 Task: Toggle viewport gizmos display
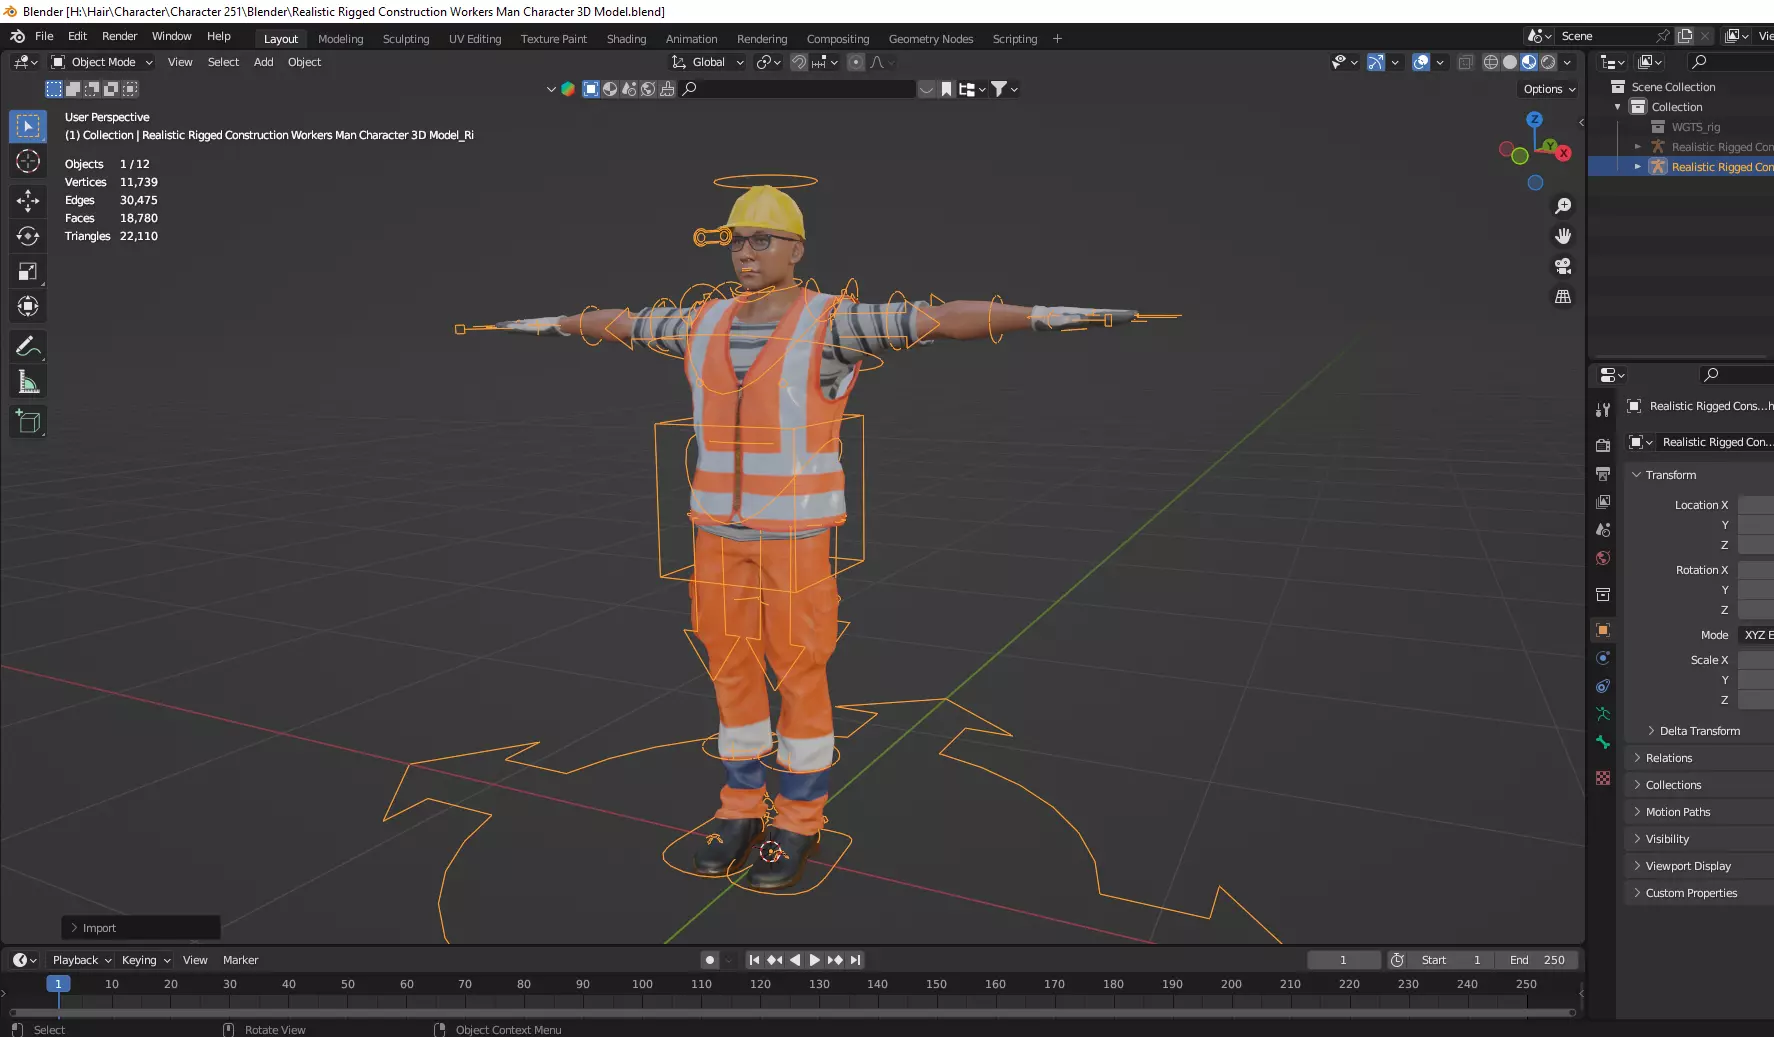1376,62
